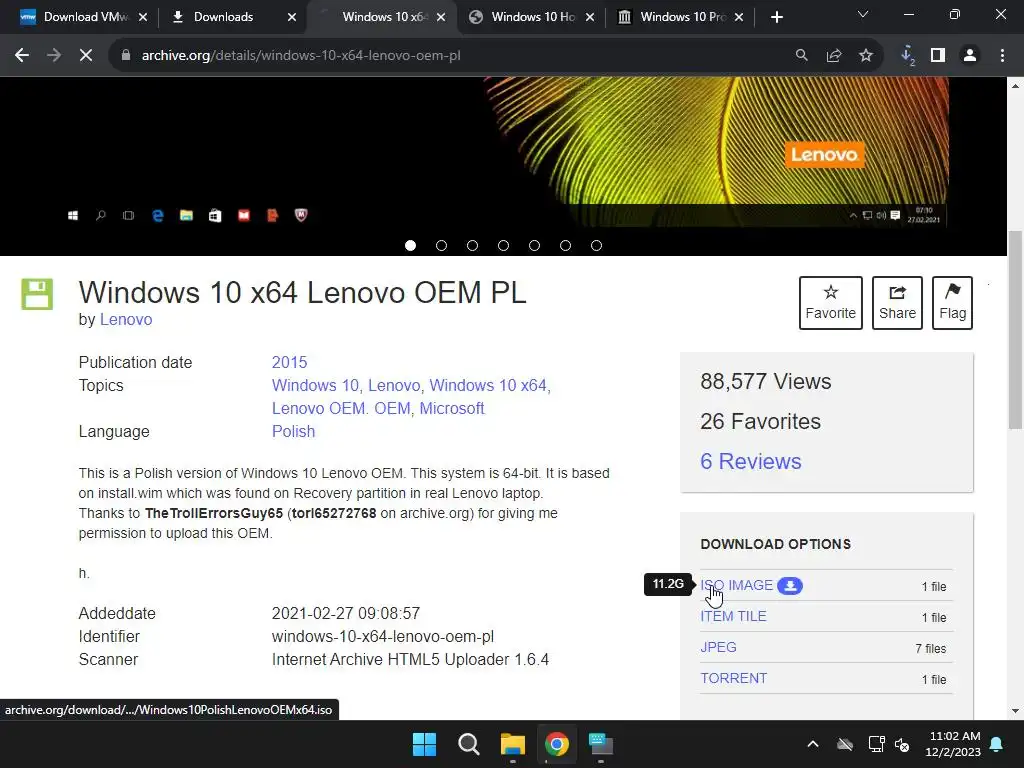Screen dimensions: 1024x768
Task: Open the Windows Start menu
Action: click(424, 744)
